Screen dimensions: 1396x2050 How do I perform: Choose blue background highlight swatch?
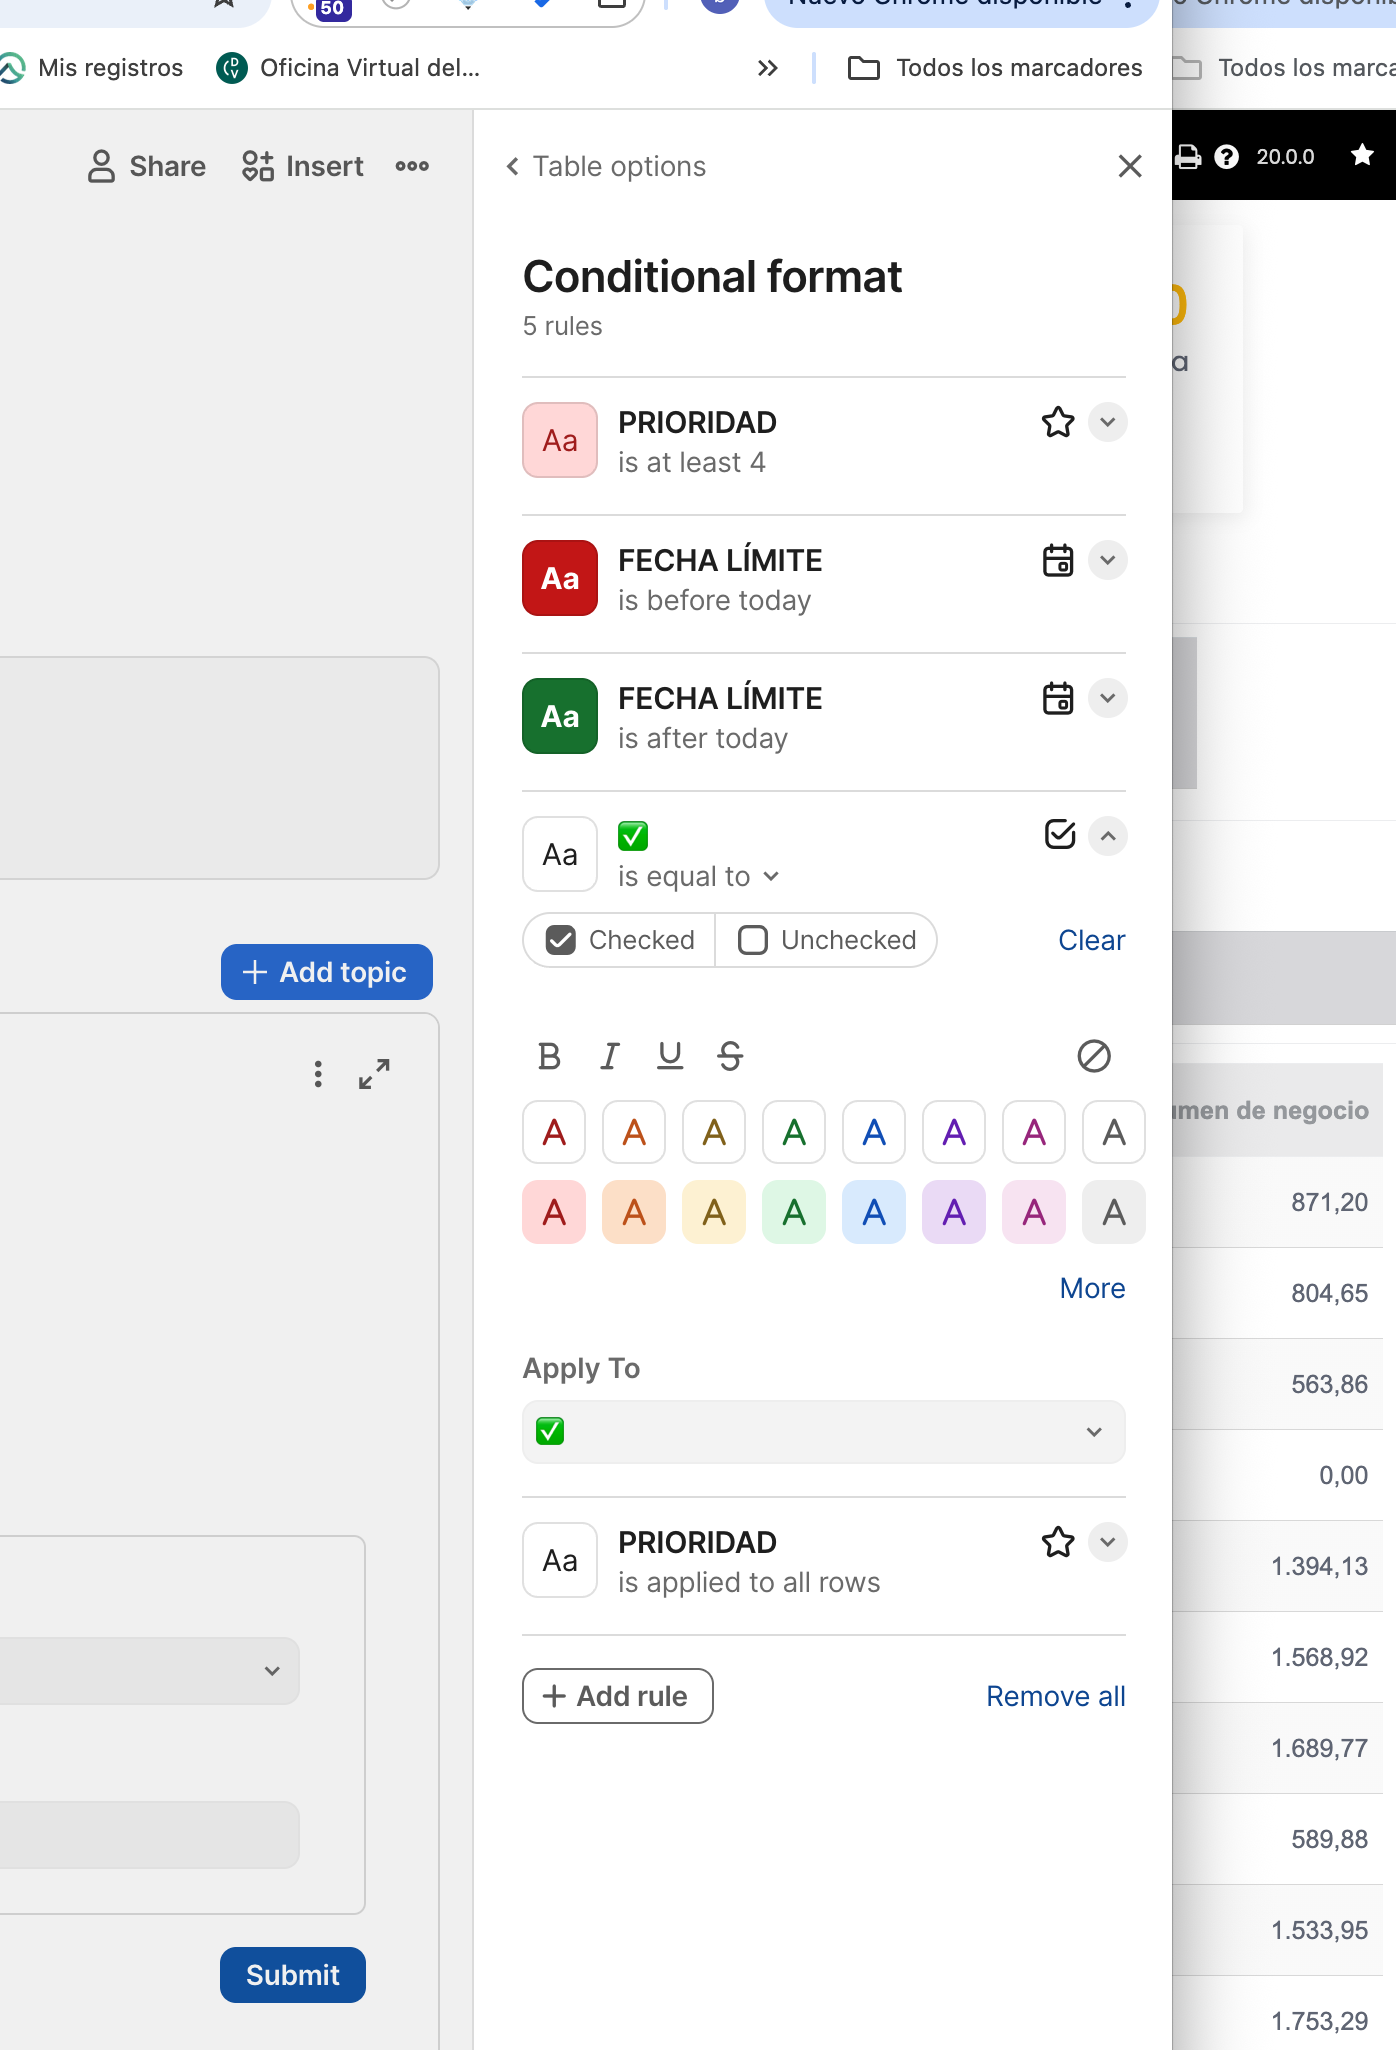tap(874, 1212)
